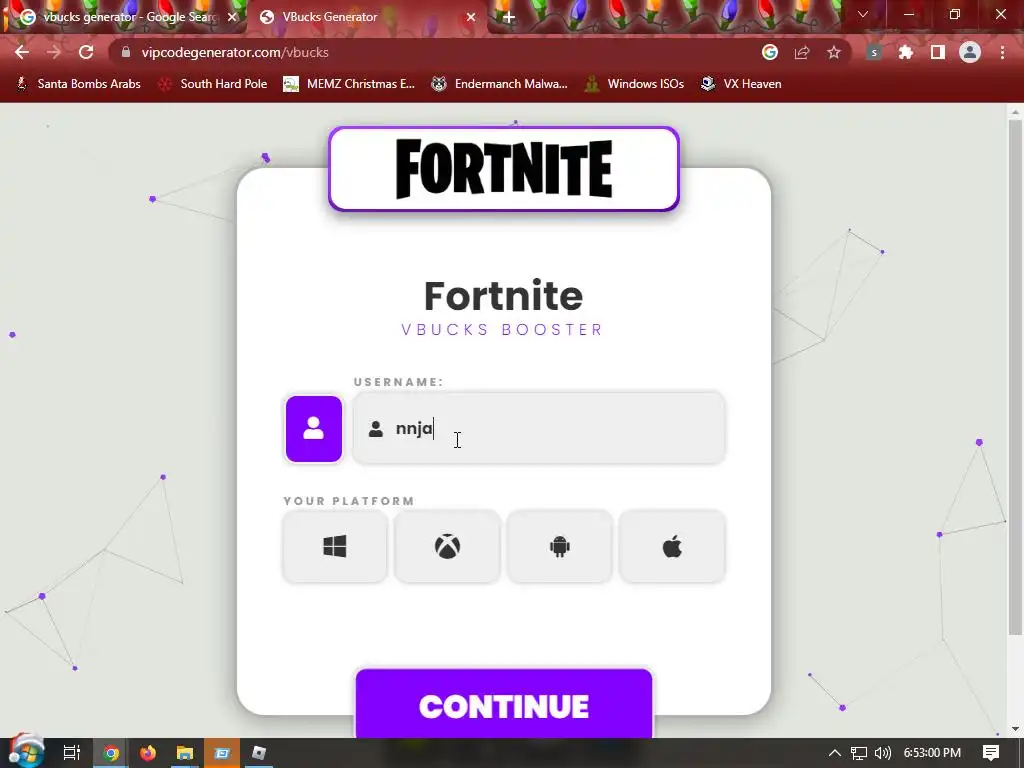Open the network status tray icon
Screen dimensions: 1024x768
click(x=859, y=753)
